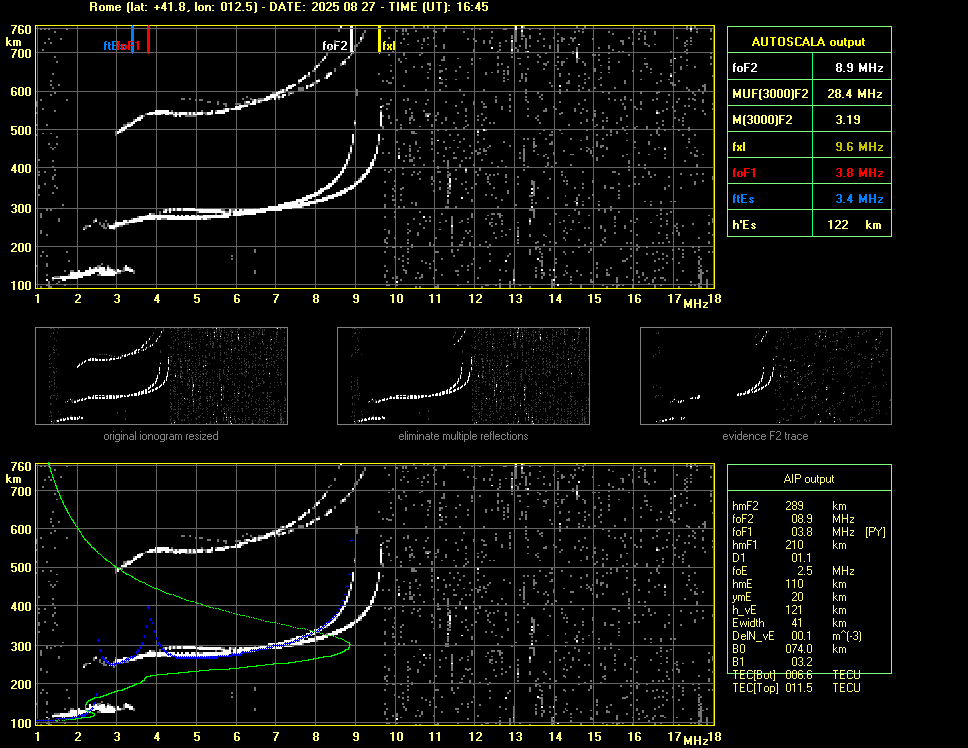Image resolution: width=968 pixels, height=748 pixels.
Task: Click the hmE 110 km row
Action: coord(790,583)
